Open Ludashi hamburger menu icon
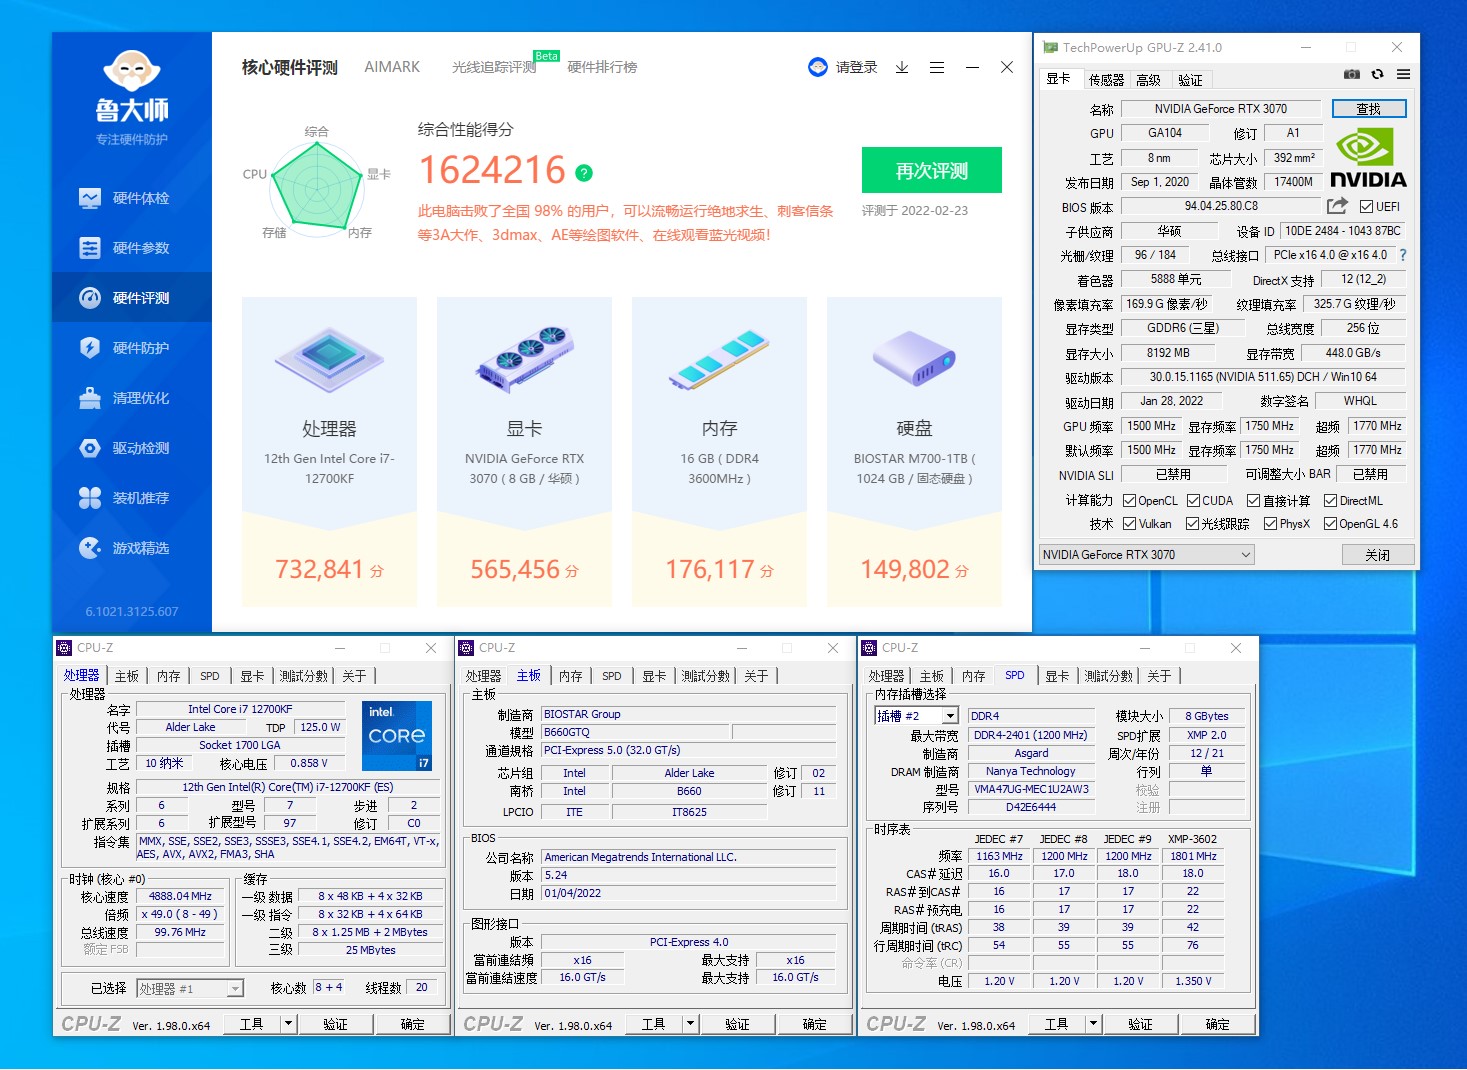 (937, 67)
